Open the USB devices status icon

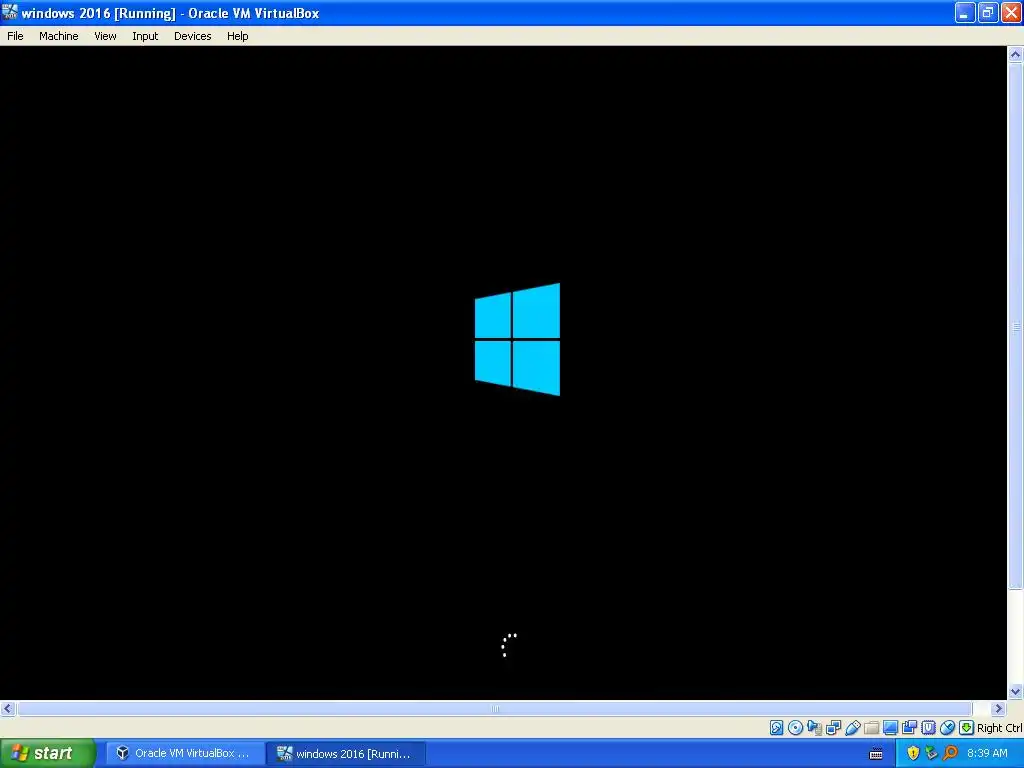[x=852, y=728]
